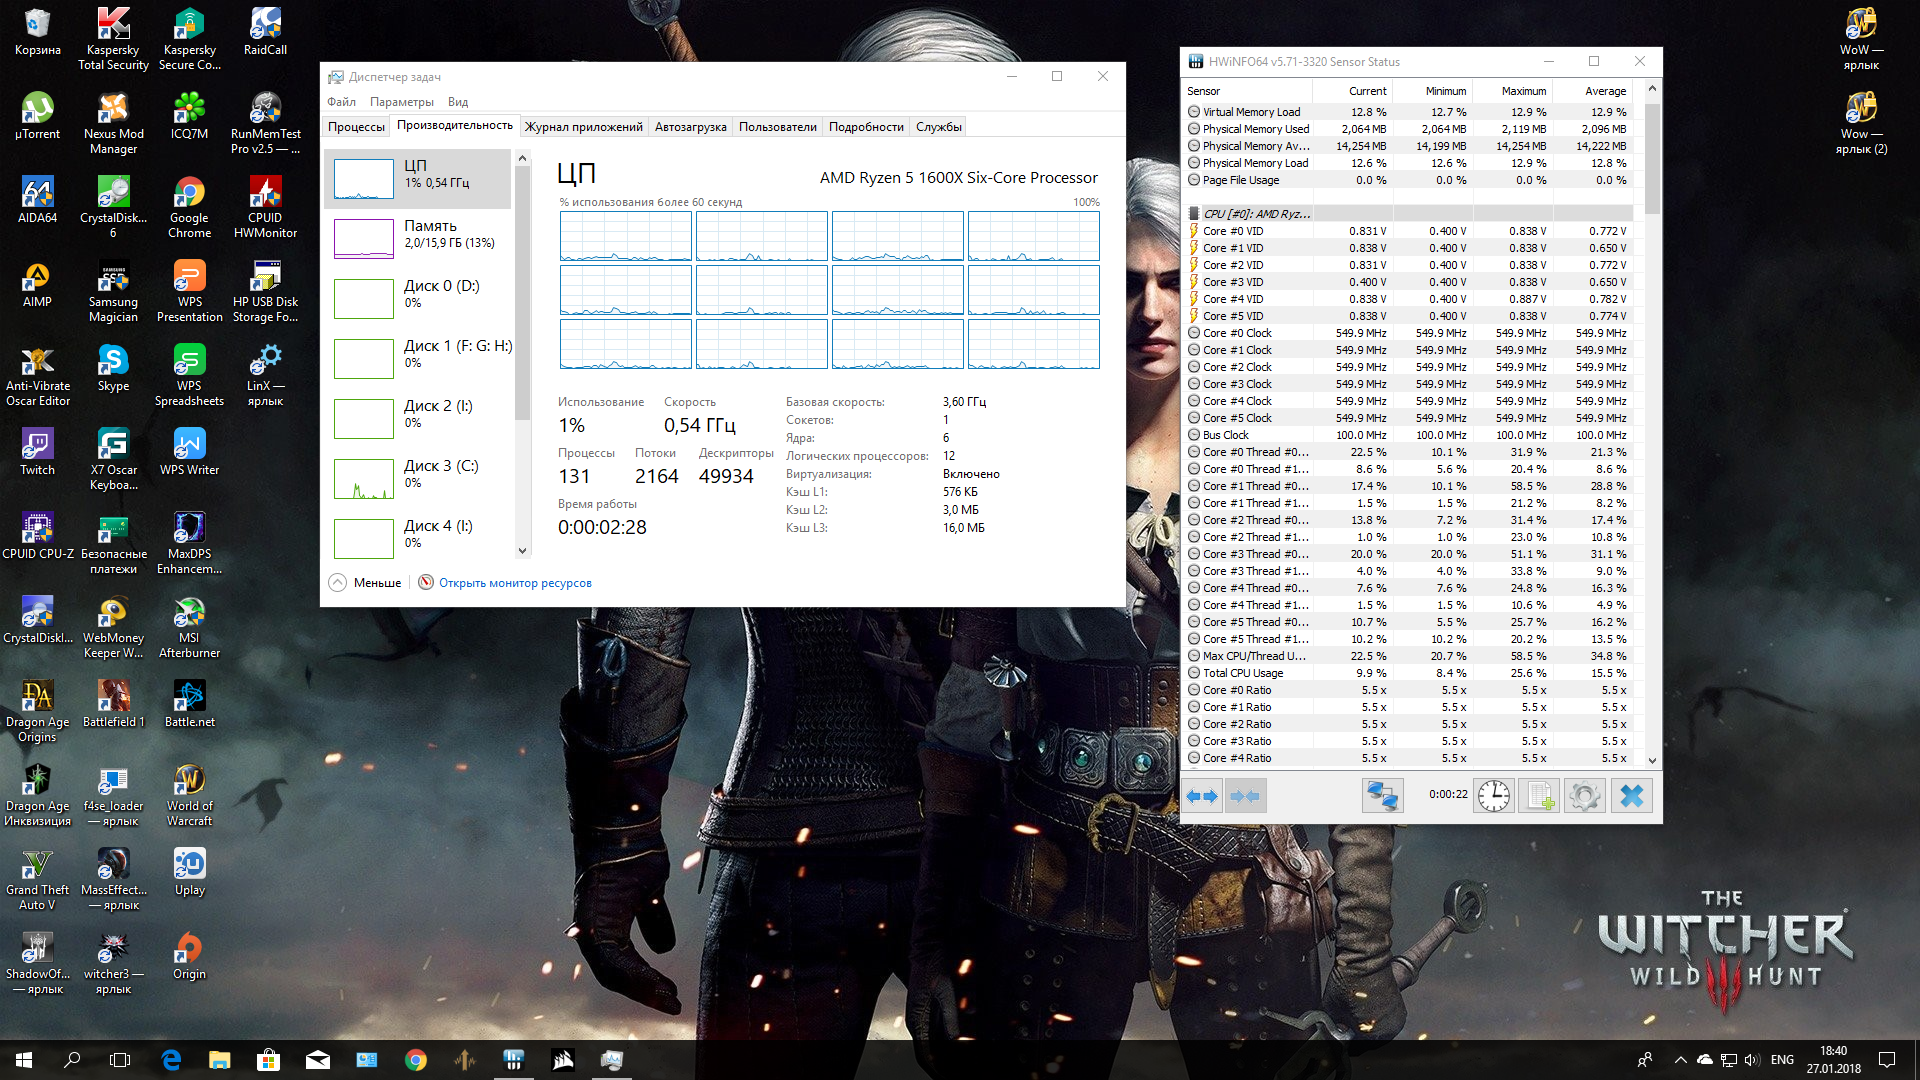The image size is (1920, 1080).
Task: Switch to the Автозагрузка tab
Action: 690,127
